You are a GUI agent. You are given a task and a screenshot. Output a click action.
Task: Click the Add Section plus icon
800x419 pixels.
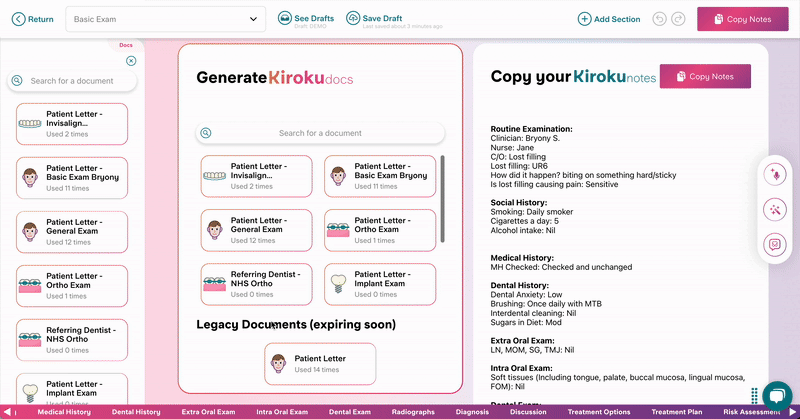[x=584, y=19]
